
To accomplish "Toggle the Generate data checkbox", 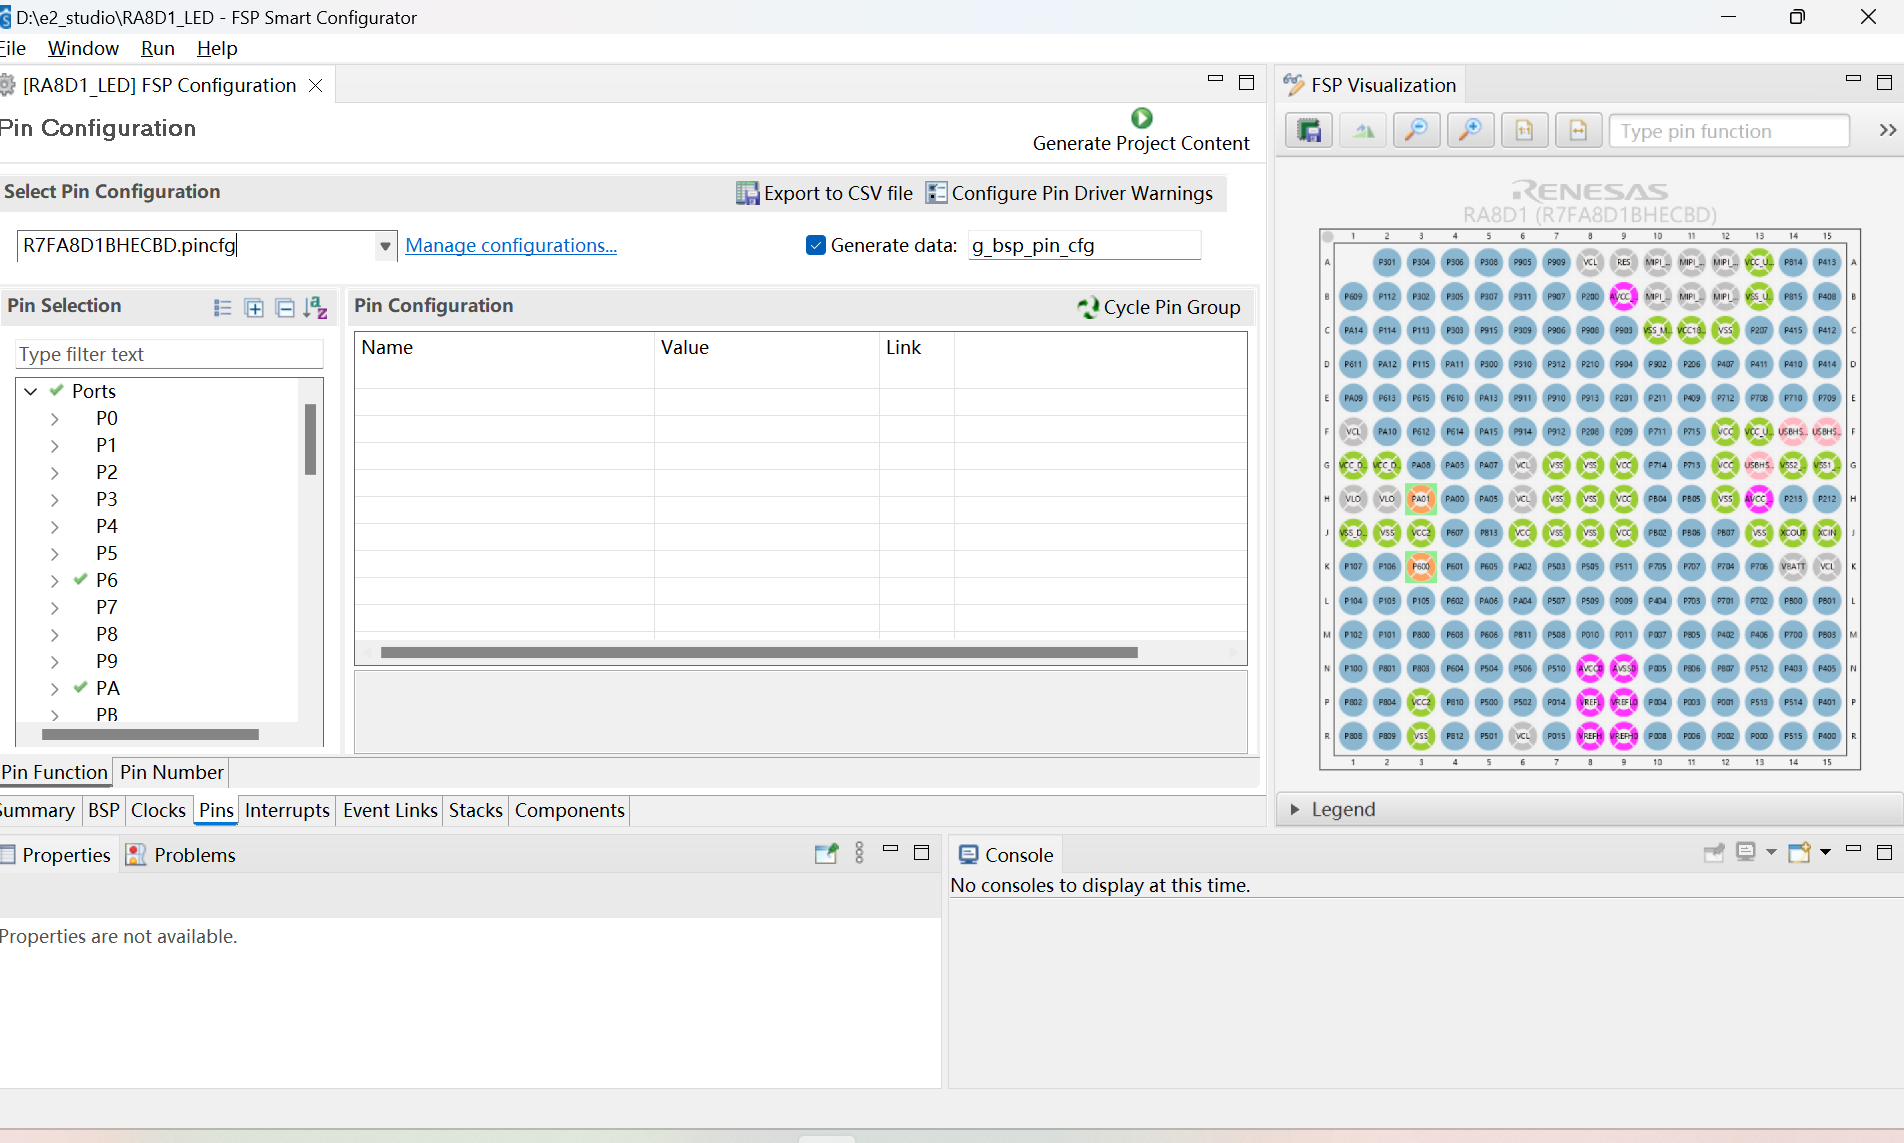I will coord(816,245).
